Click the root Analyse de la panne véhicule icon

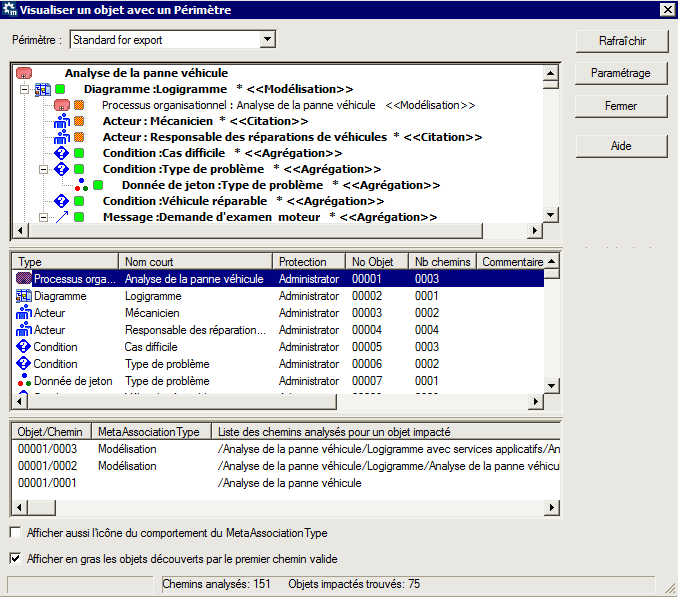pyautogui.click(x=25, y=73)
